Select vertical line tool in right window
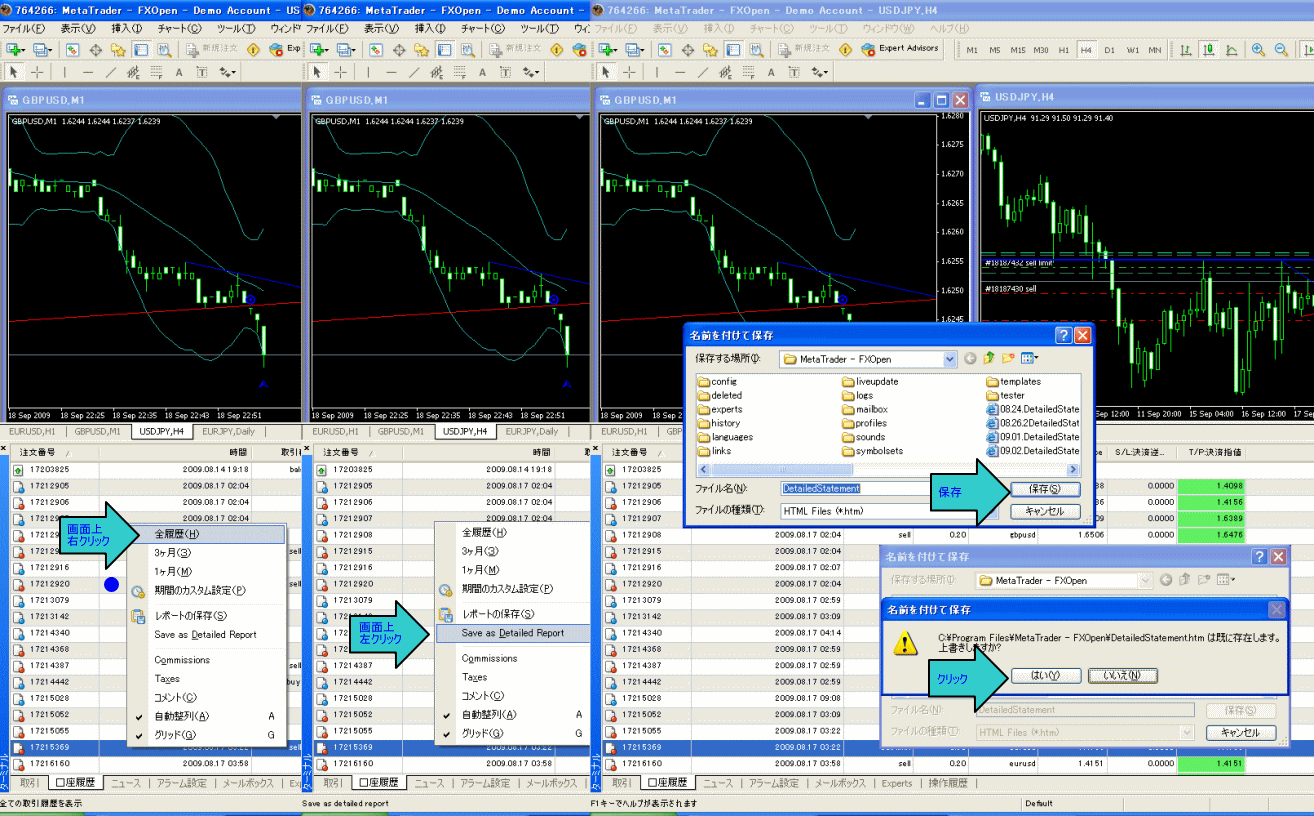Viewport: 1314px width, 816px height. point(657,72)
